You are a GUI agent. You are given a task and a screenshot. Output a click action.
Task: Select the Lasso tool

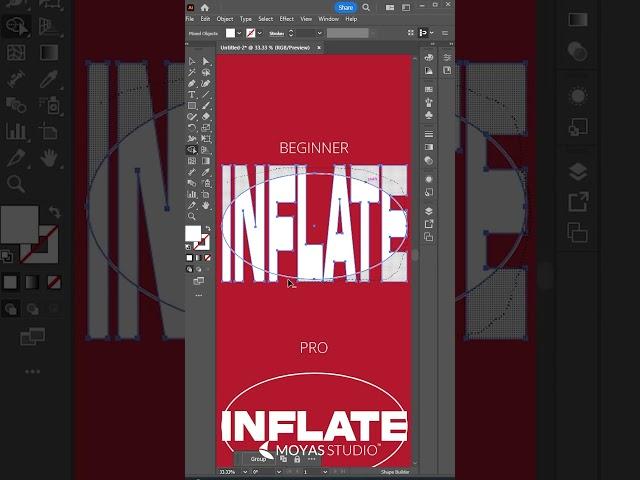(206, 72)
